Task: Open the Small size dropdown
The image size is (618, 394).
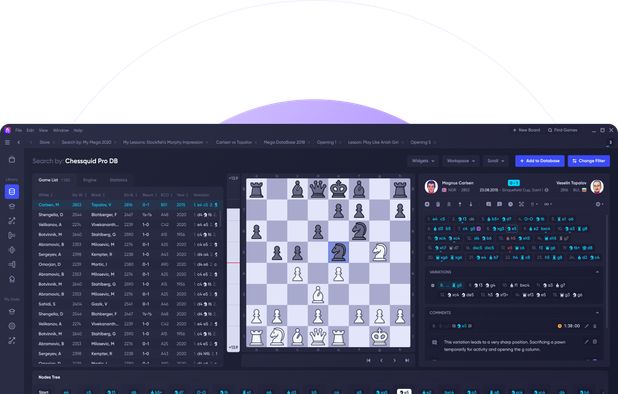Action: click(x=495, y=161)
